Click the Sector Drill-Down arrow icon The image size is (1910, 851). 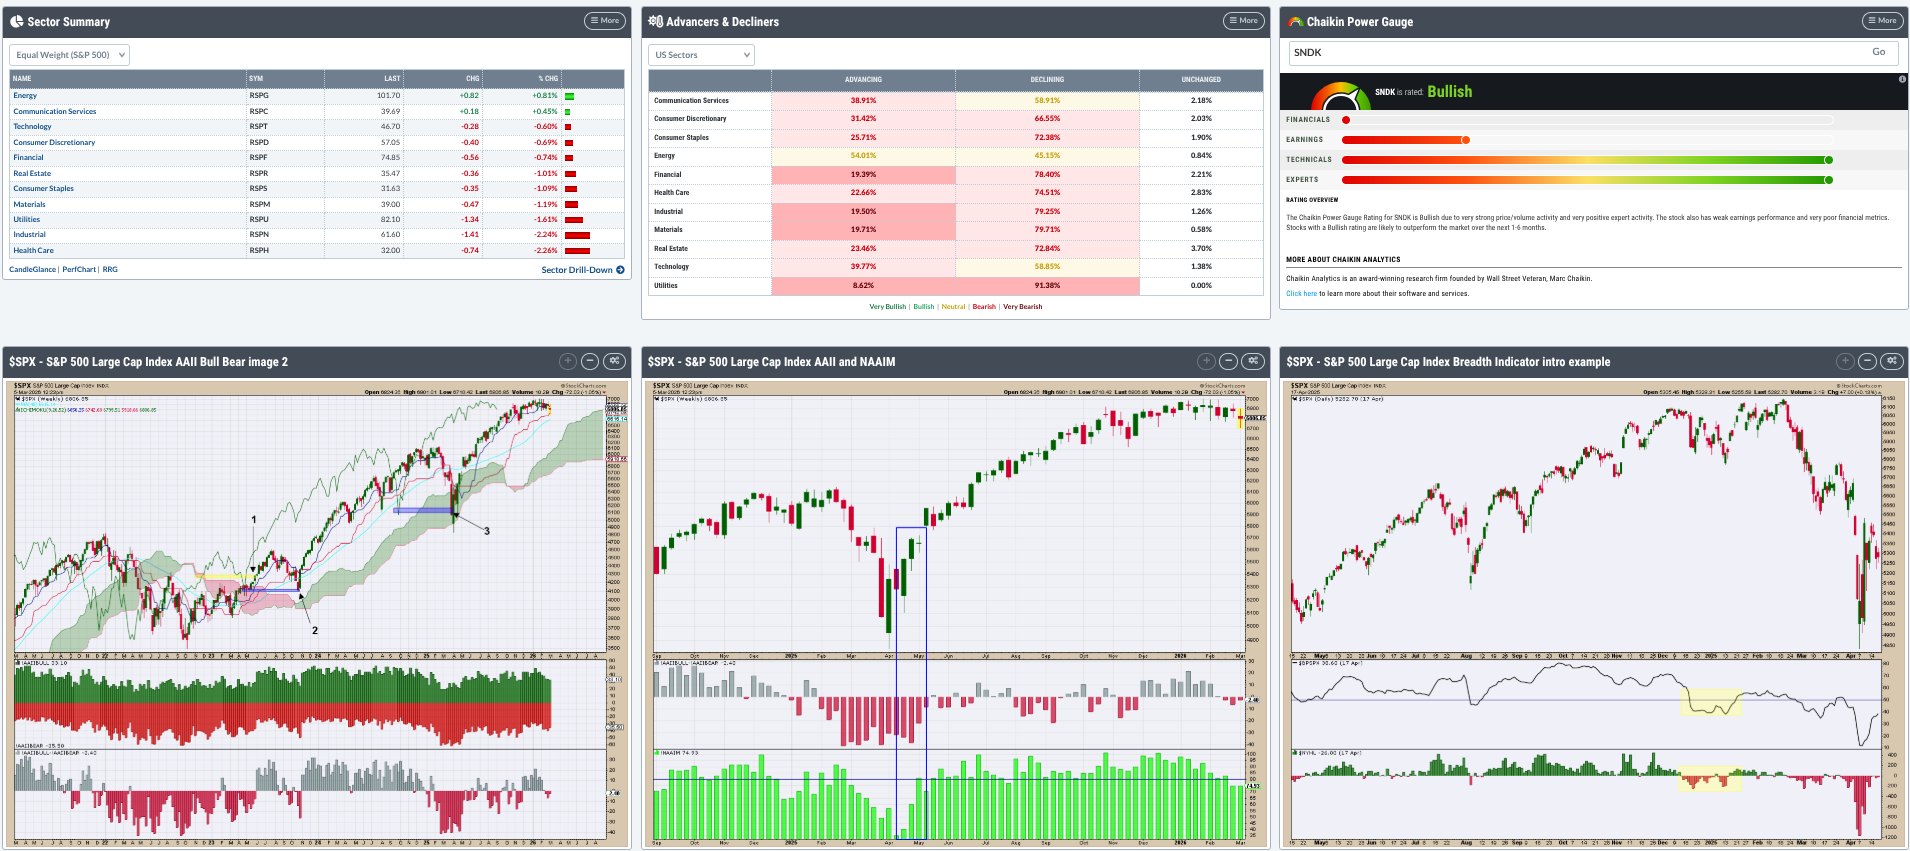click(620, 270)
